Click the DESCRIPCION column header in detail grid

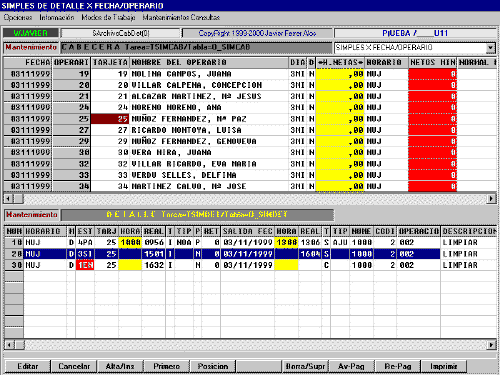point(469,231)
